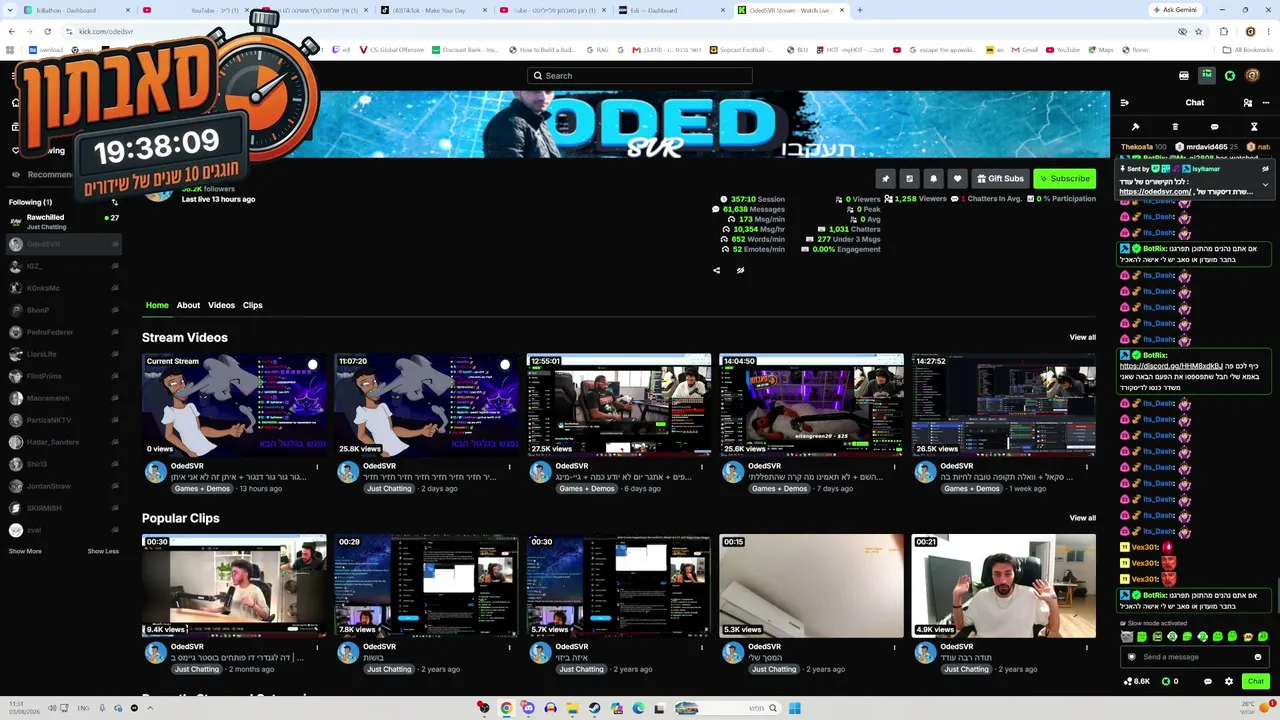This screenshot has width=1280, height=720.
Task: Expand the pinned message chevron
Action: 1265,185
